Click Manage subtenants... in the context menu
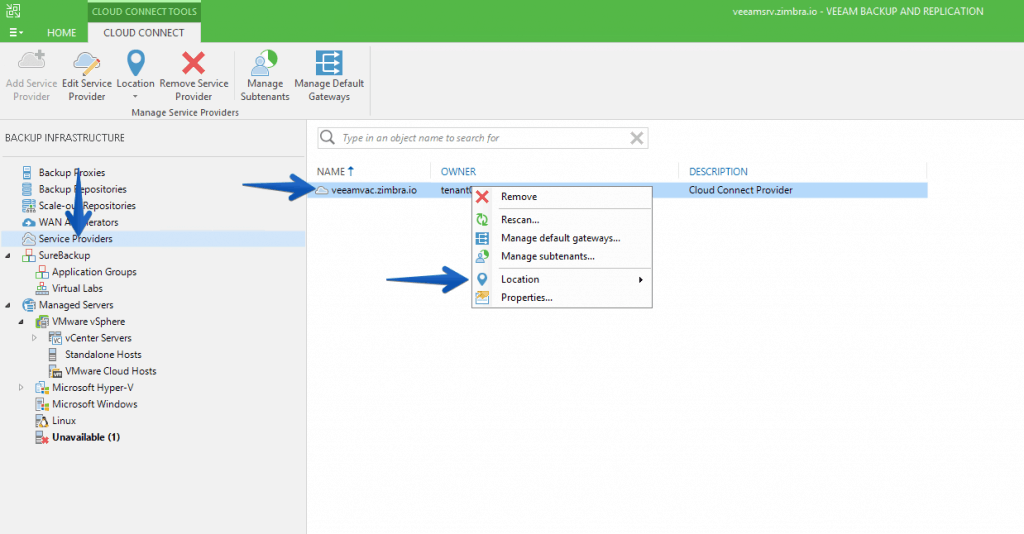 547,256
